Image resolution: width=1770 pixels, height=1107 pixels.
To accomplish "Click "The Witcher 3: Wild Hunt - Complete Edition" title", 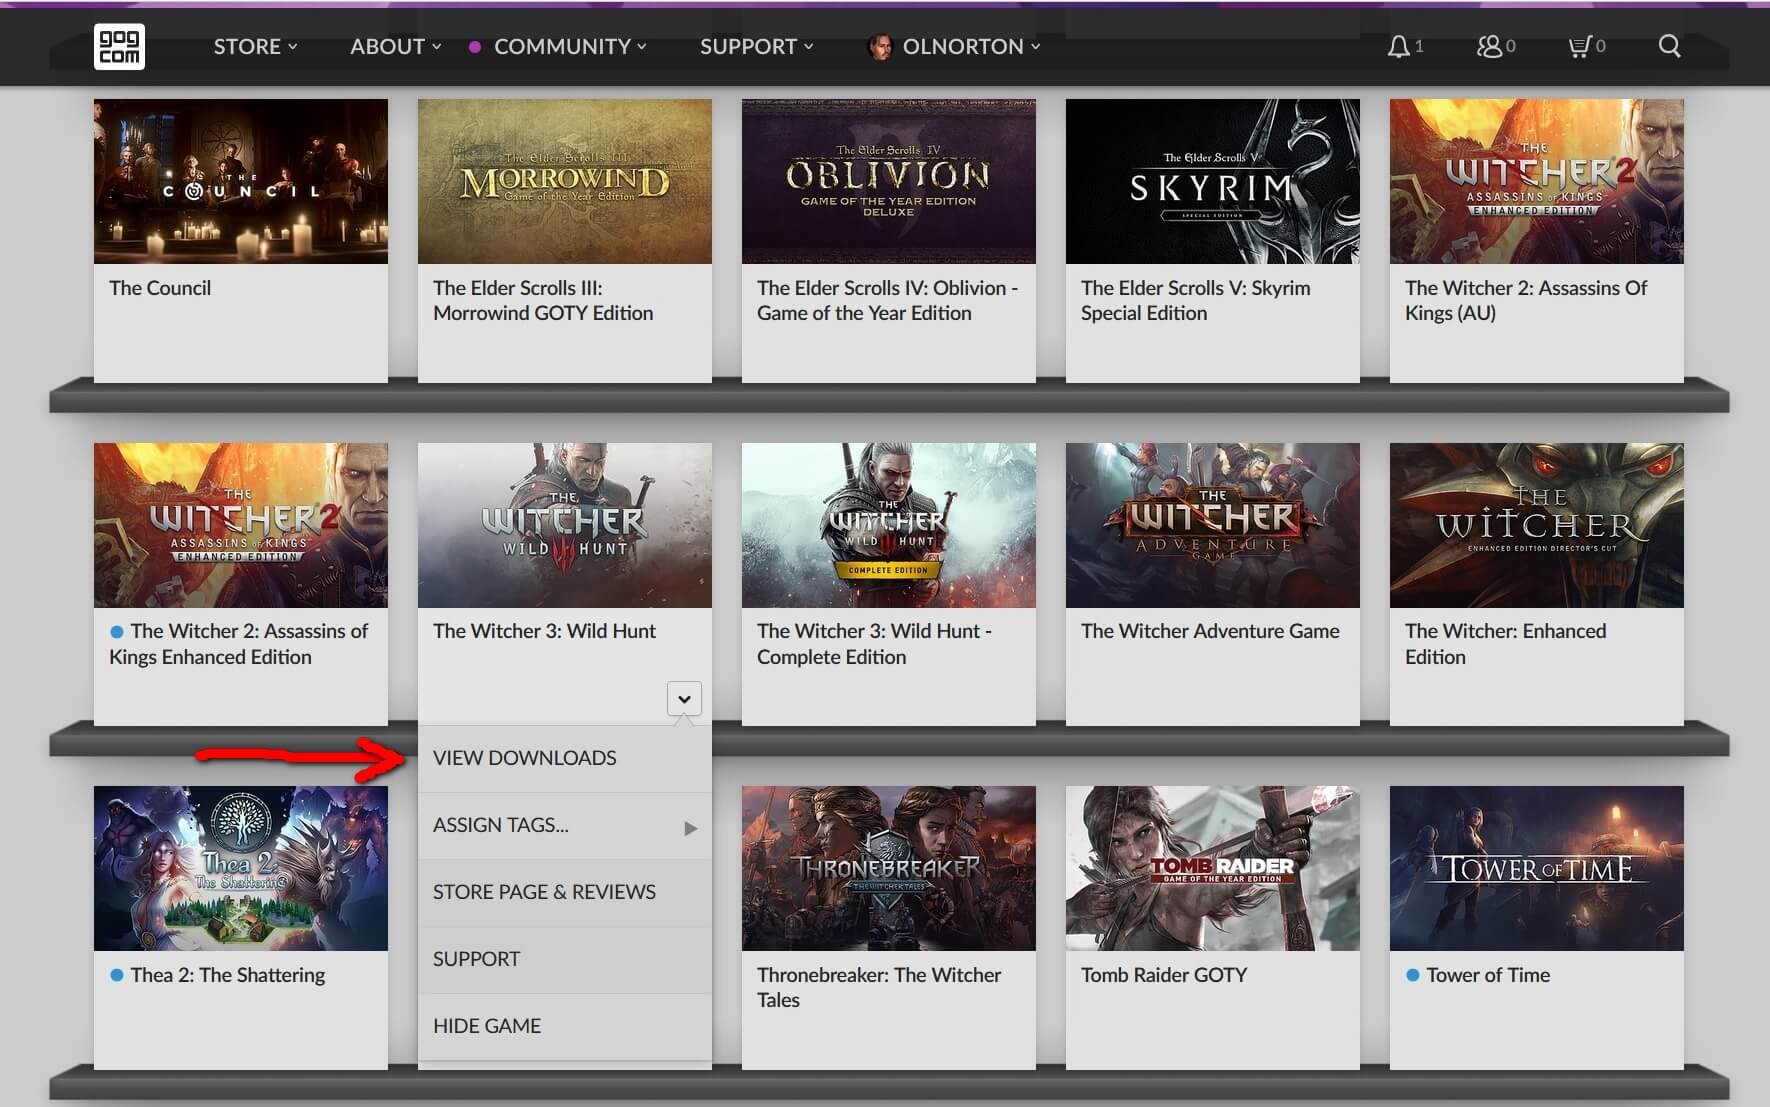I will (874, 644).
